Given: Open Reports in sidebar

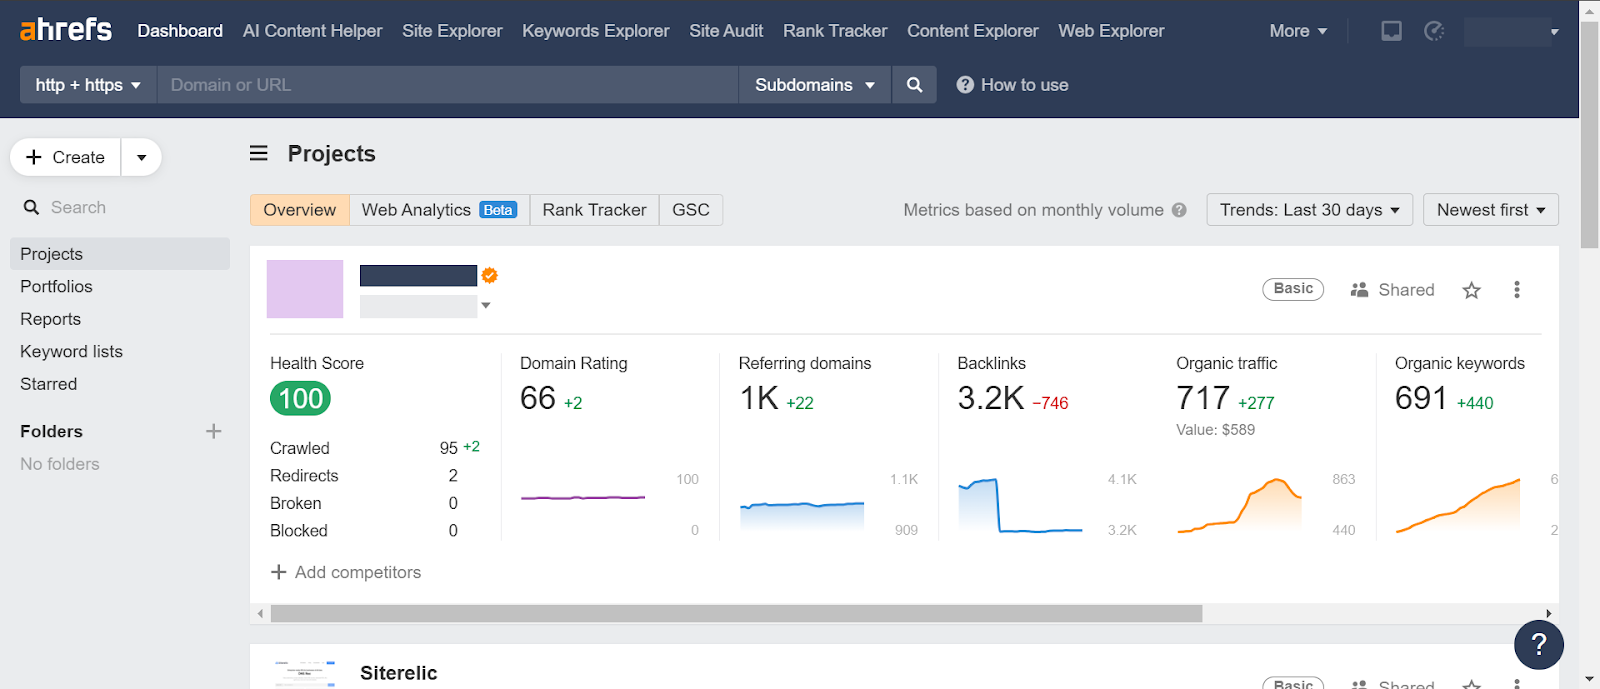Looking at the screenshot, I should (50, 319).
